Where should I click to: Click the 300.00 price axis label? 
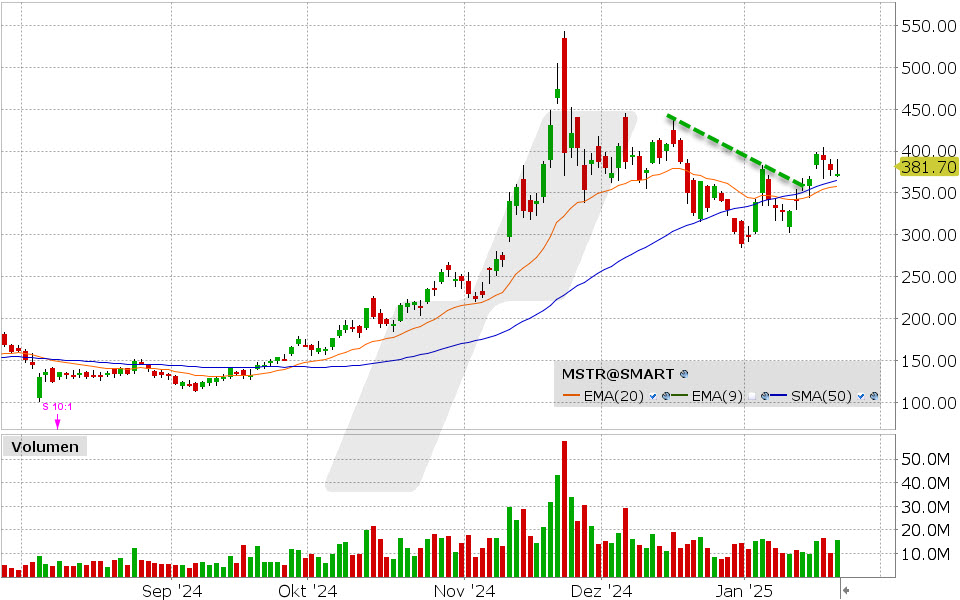coord(928,235)
